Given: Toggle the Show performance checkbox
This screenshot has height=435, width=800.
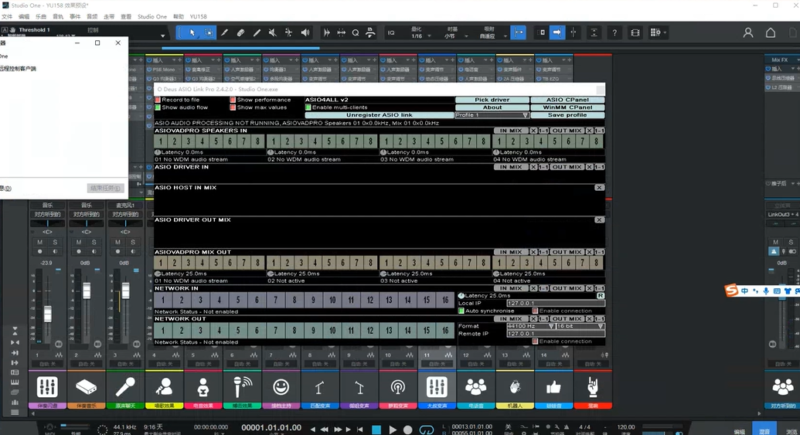Looking at the screenshot, I should [233, 100].
